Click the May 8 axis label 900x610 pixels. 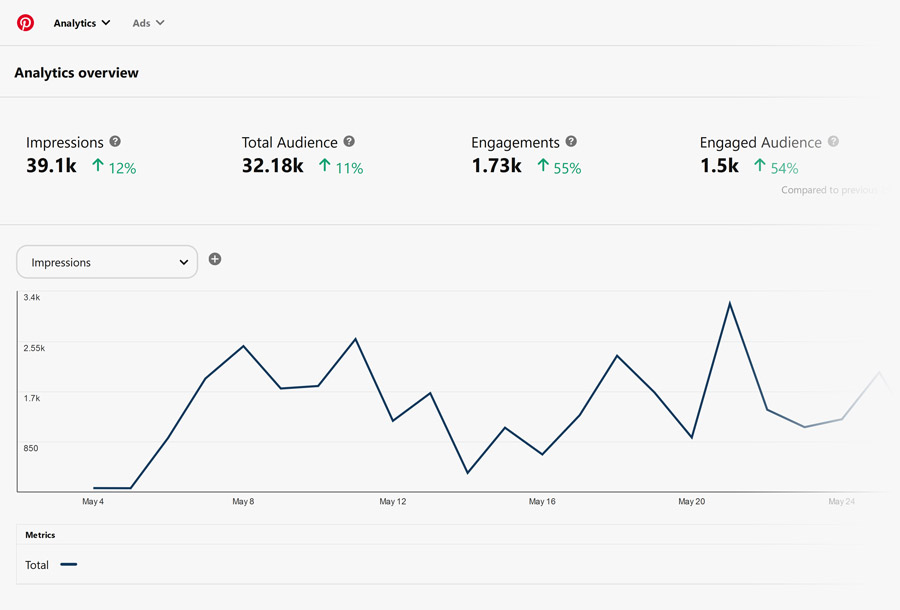click(243, 502)
